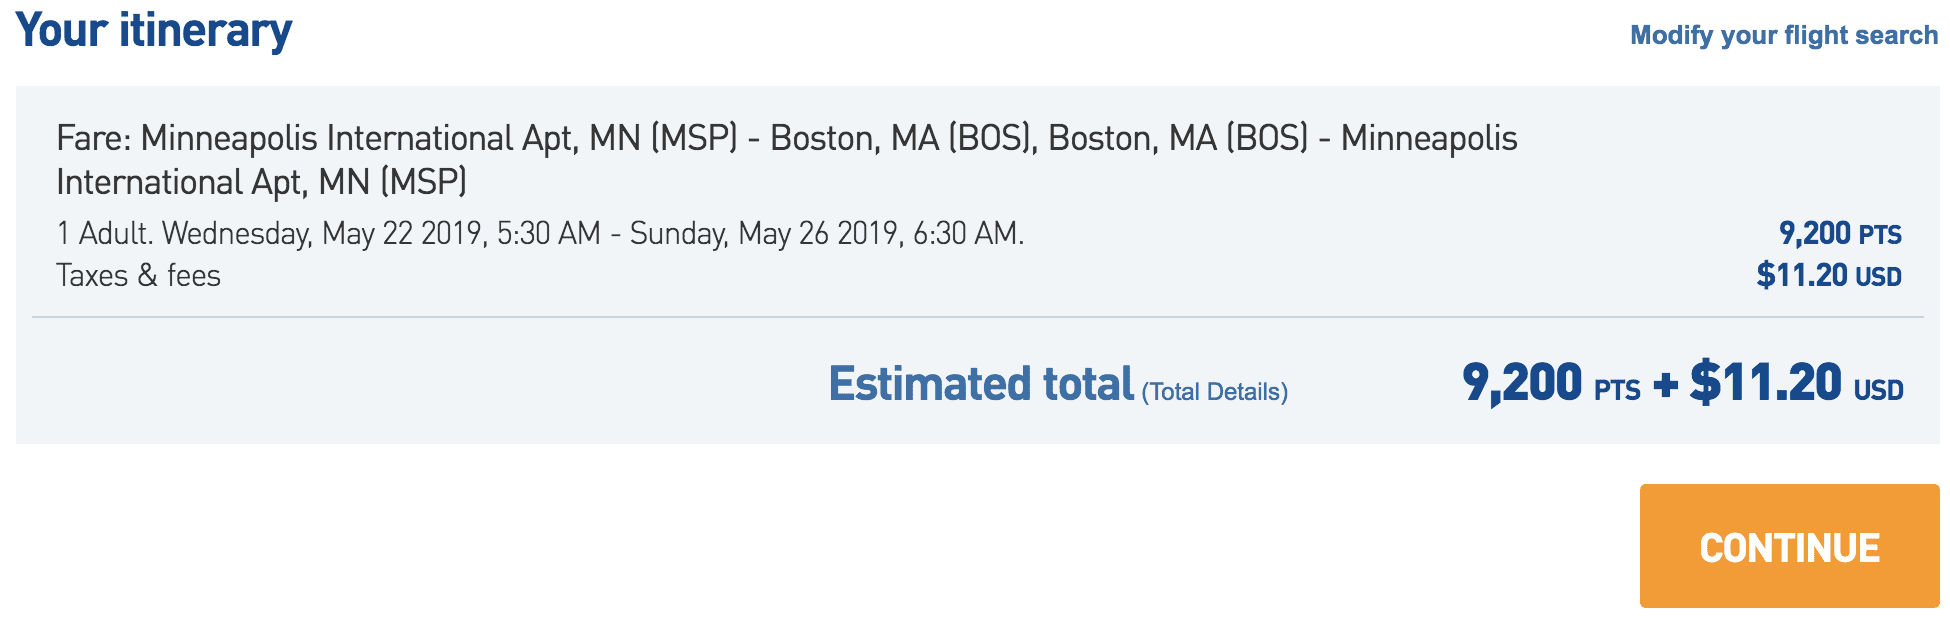Screen dimensions: 1950x624
Task: Click the $11.20 USD taxes row amount
Action: click(x=1828, y=275)
